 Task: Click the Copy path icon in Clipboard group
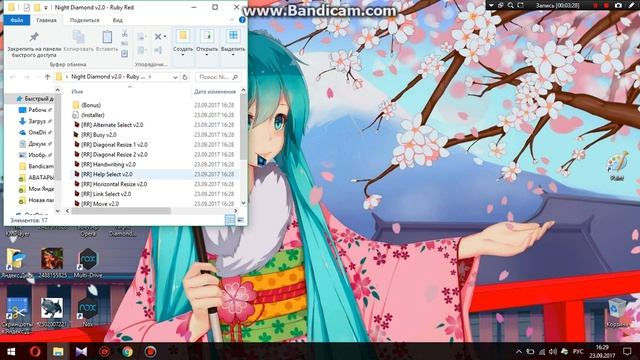point(124,43)
